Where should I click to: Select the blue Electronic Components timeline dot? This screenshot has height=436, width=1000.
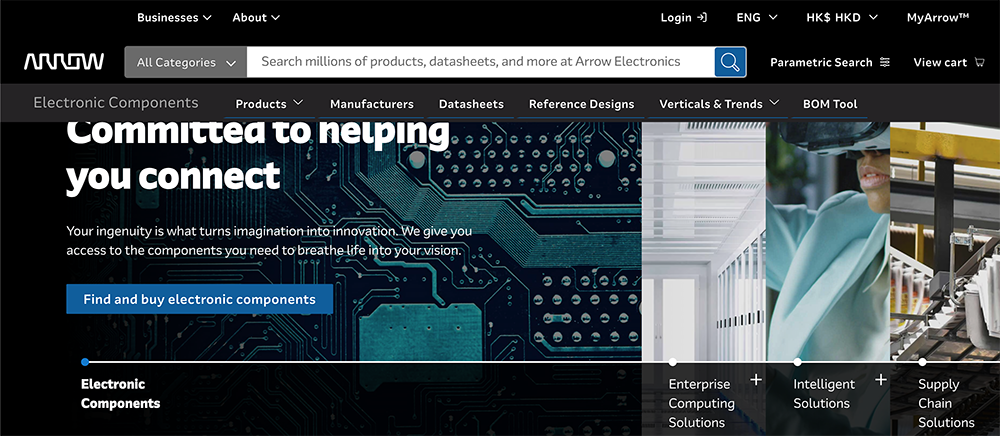(x=85, y=361)
